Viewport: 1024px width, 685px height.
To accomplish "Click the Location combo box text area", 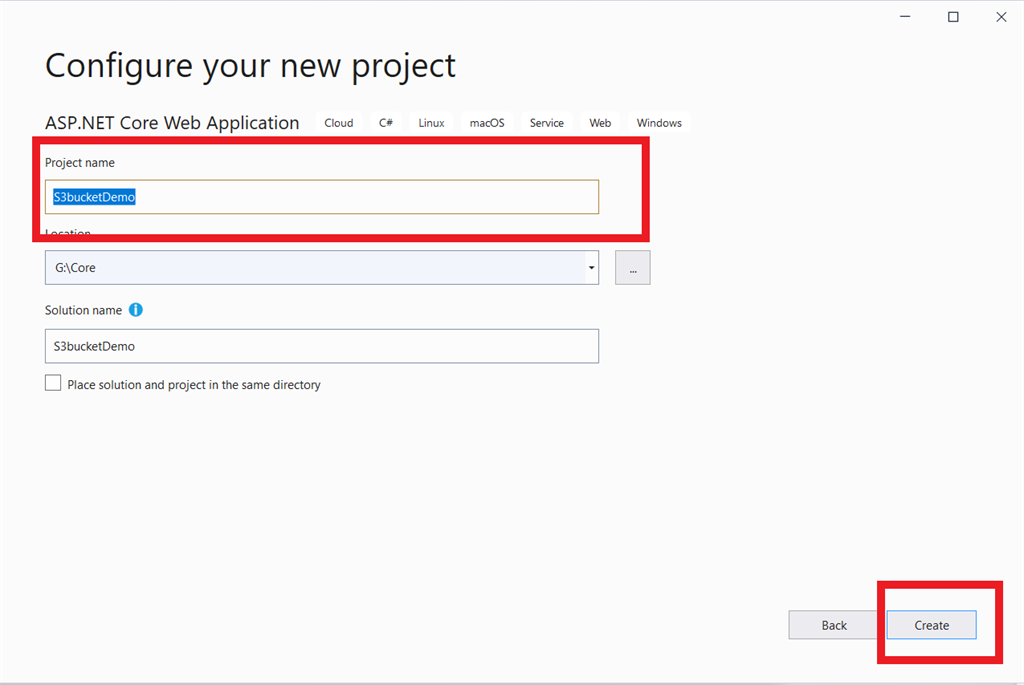I will click(300, 267).
